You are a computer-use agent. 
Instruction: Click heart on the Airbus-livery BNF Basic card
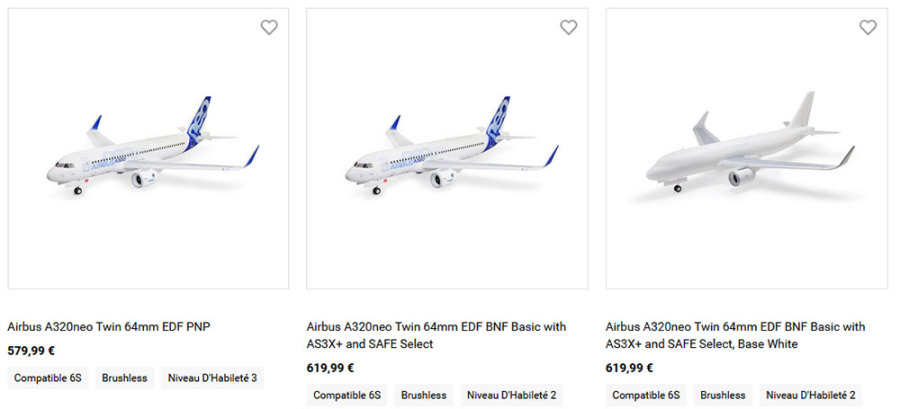click(x=568, y=28)
